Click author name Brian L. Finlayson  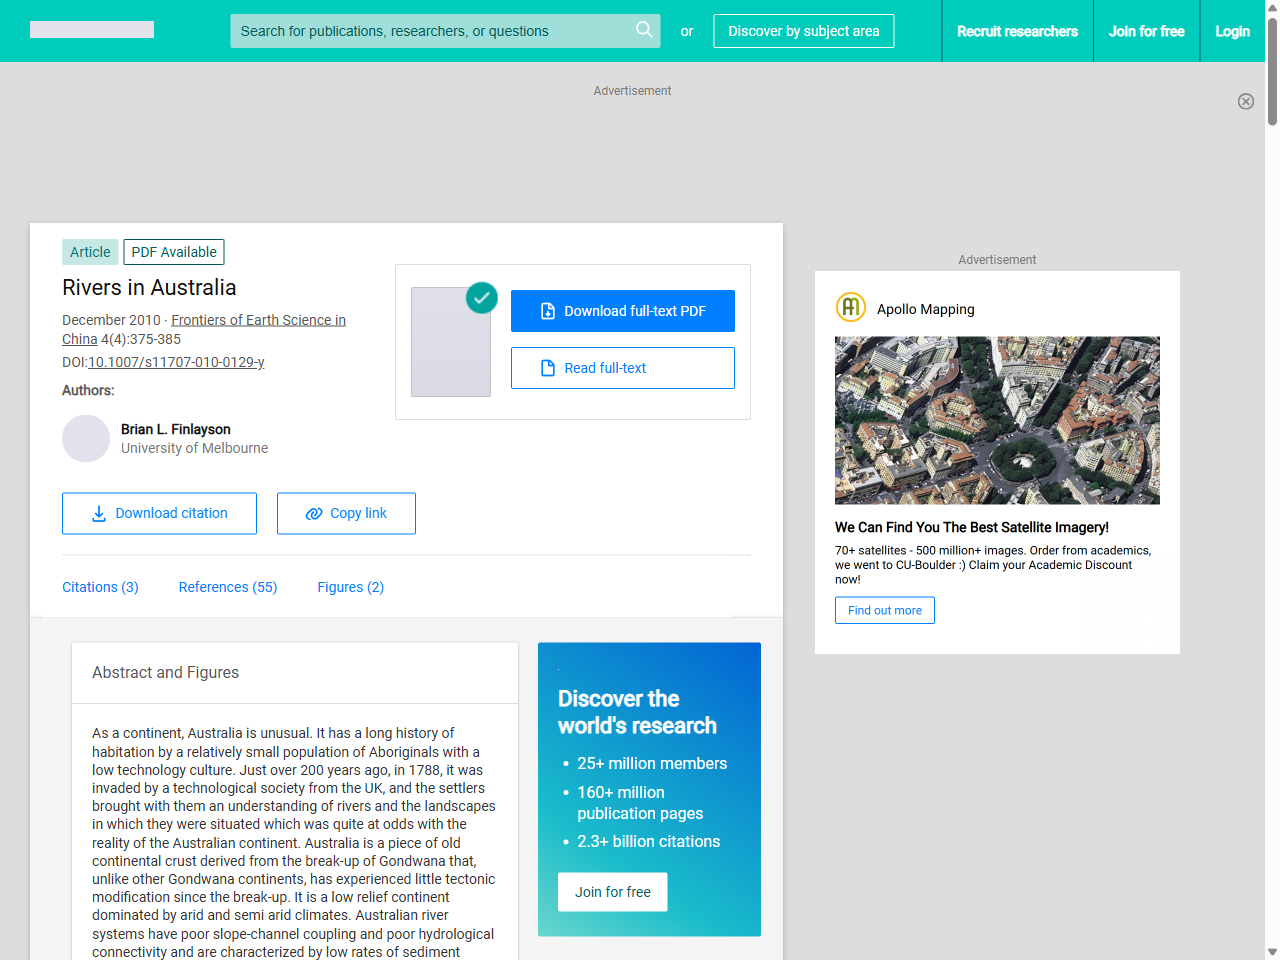click(x=175, y=429)
